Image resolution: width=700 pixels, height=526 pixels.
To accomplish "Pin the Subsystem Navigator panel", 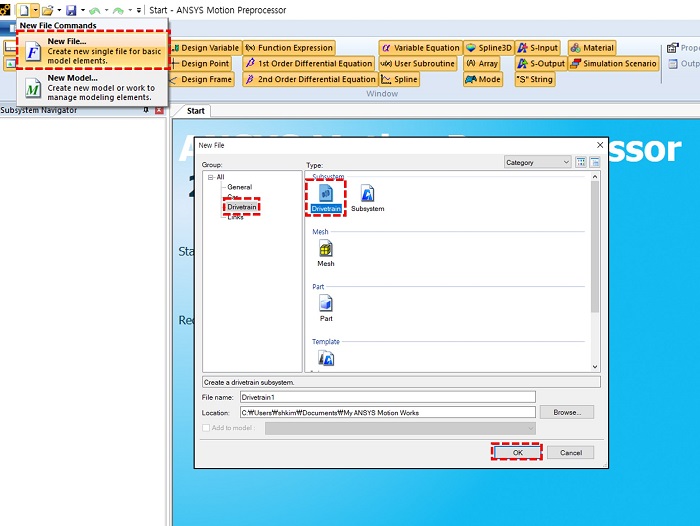I will (146, 110).
